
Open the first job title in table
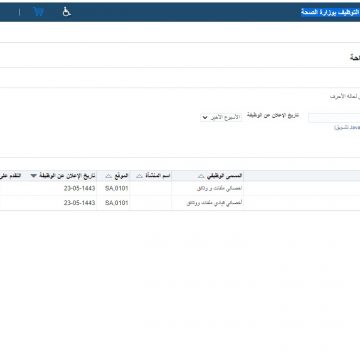click(220, 189)
